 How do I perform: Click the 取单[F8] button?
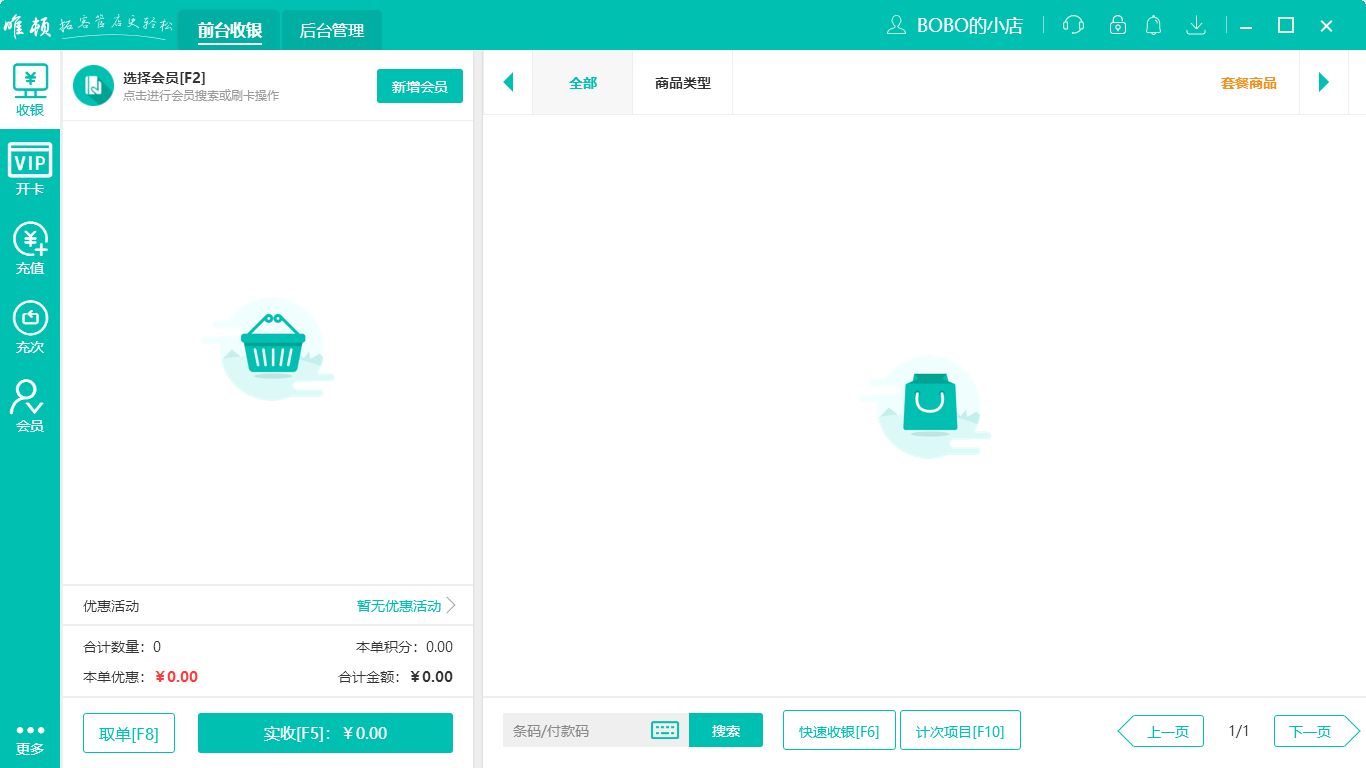(129, 733)
